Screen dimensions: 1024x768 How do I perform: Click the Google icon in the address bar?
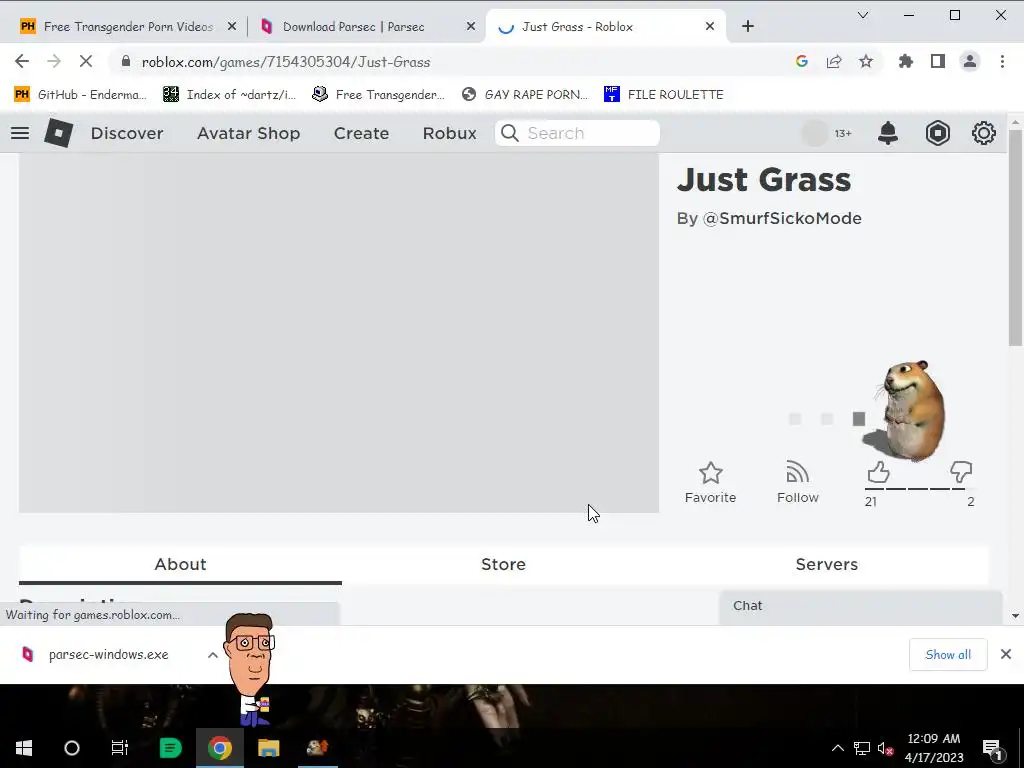[802, 61]
